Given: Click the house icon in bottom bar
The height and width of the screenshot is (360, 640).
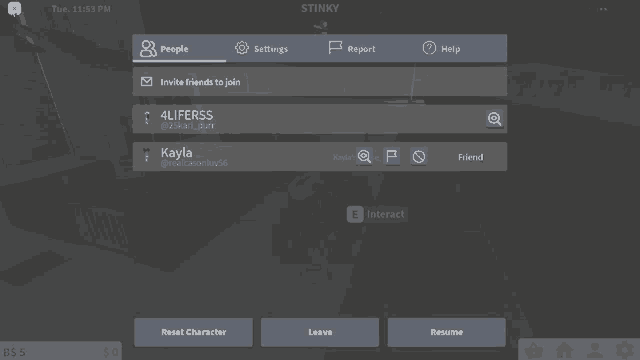Looking at the screenshot, I should [x=564, y=350].
